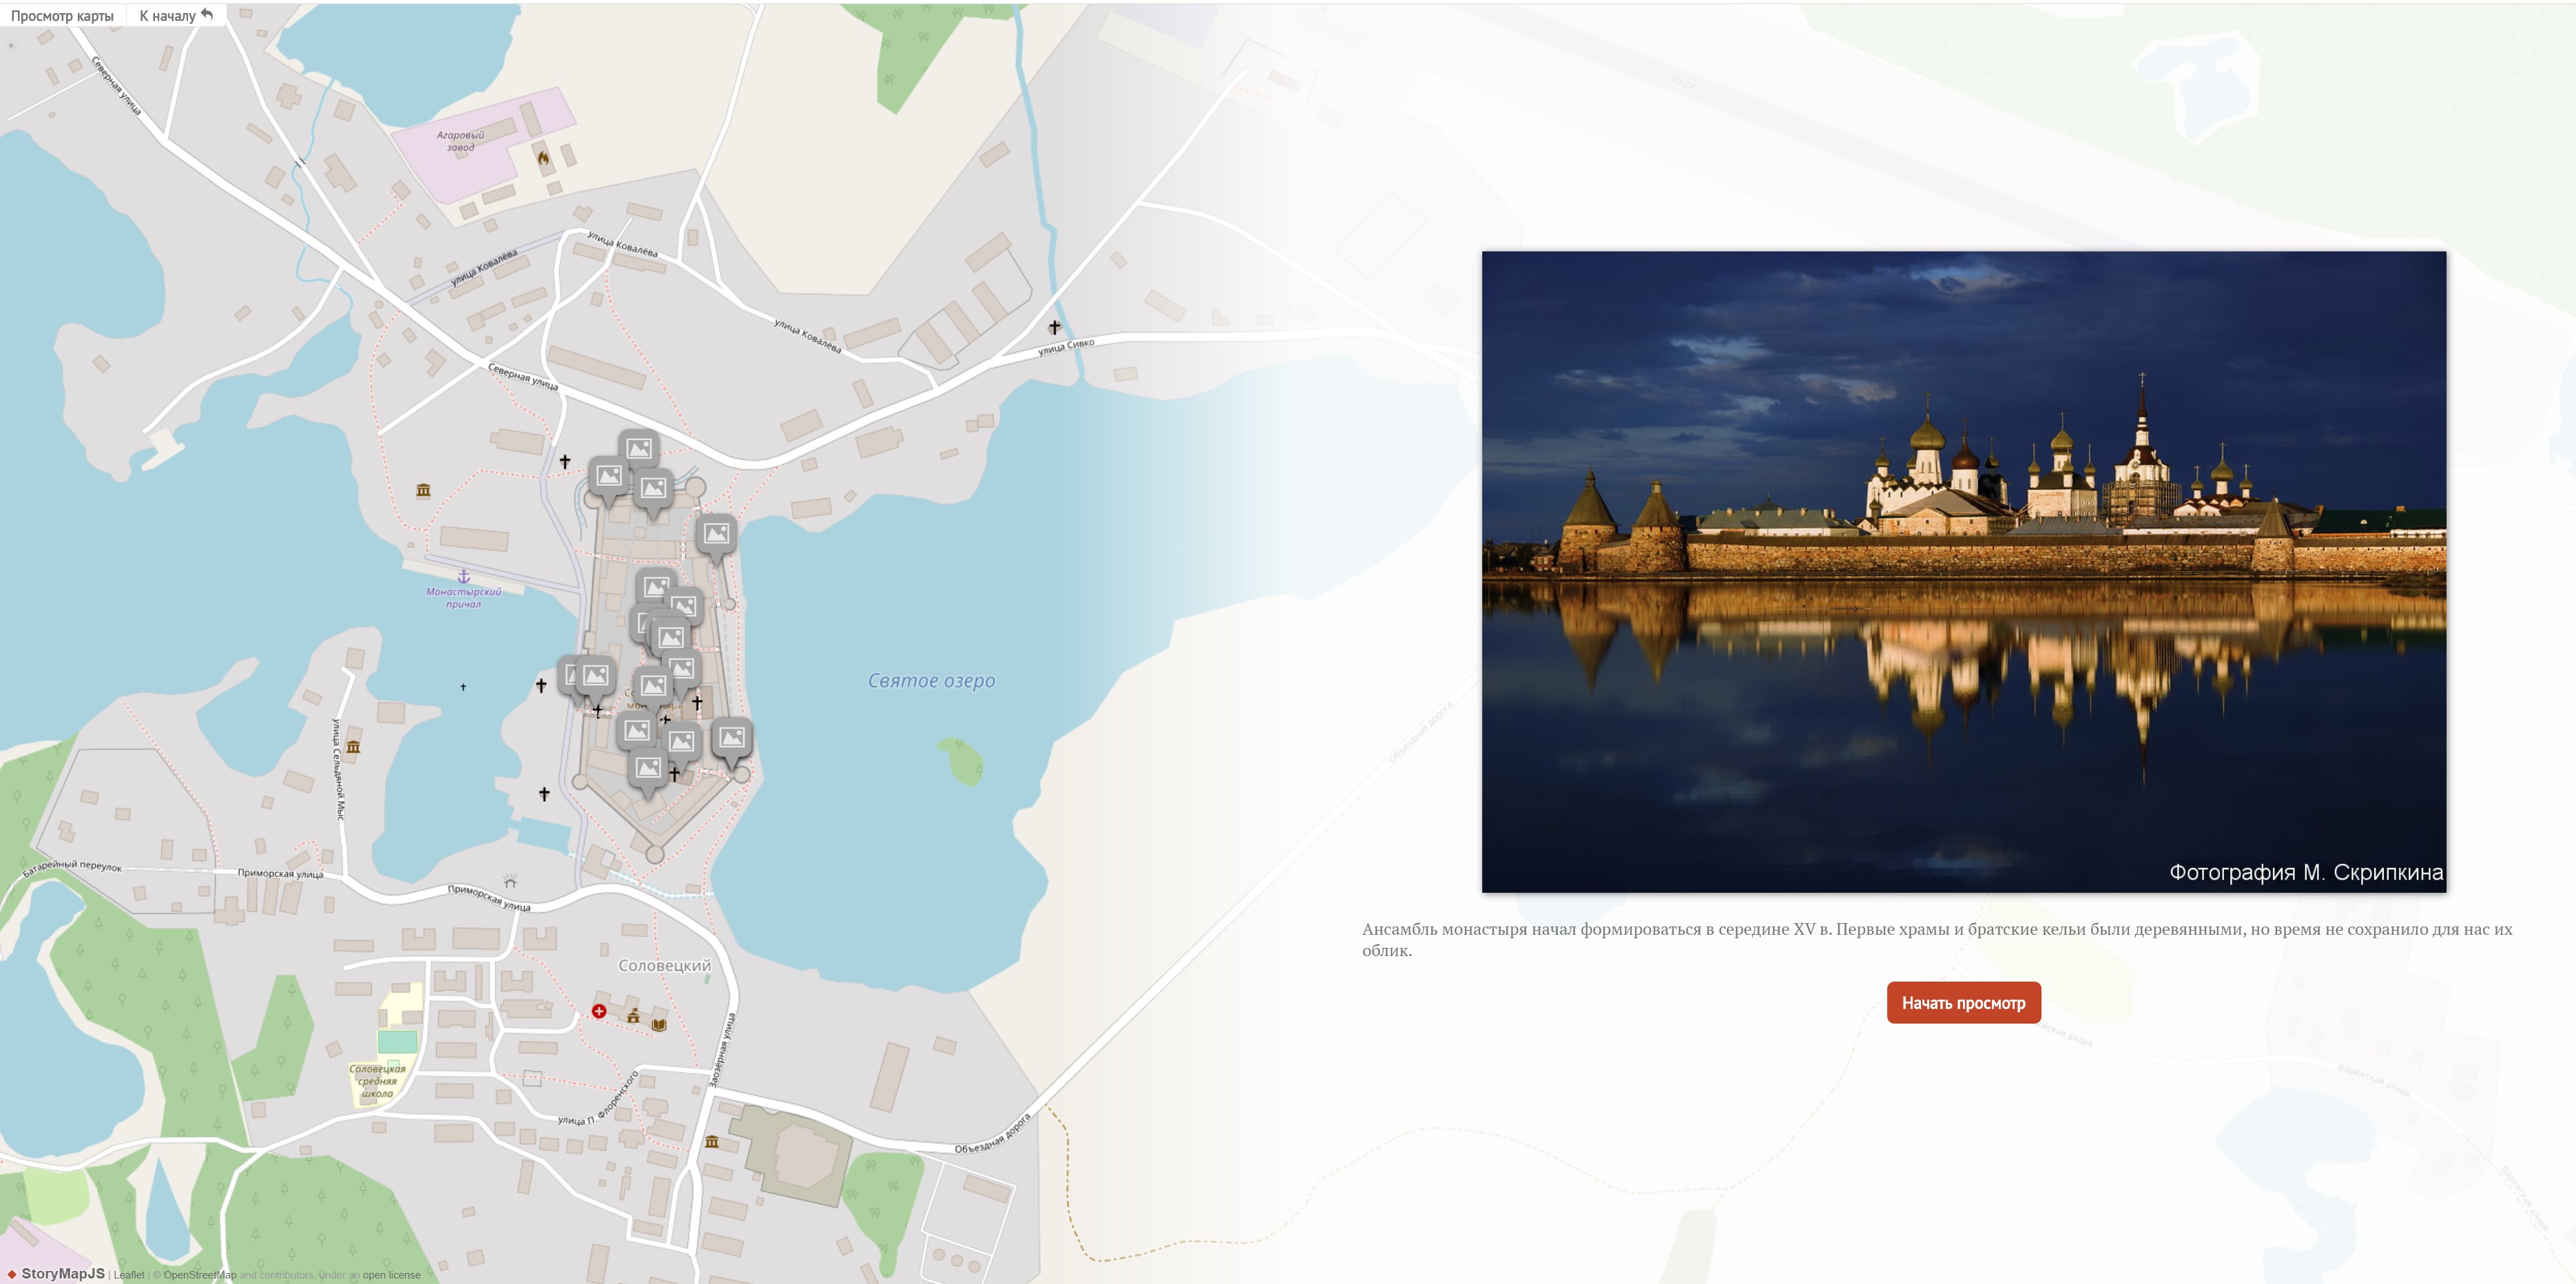Open the OpenStreetMap attribution link
Viewport: 2576px width, 1284px height.
click(200, 1275)
